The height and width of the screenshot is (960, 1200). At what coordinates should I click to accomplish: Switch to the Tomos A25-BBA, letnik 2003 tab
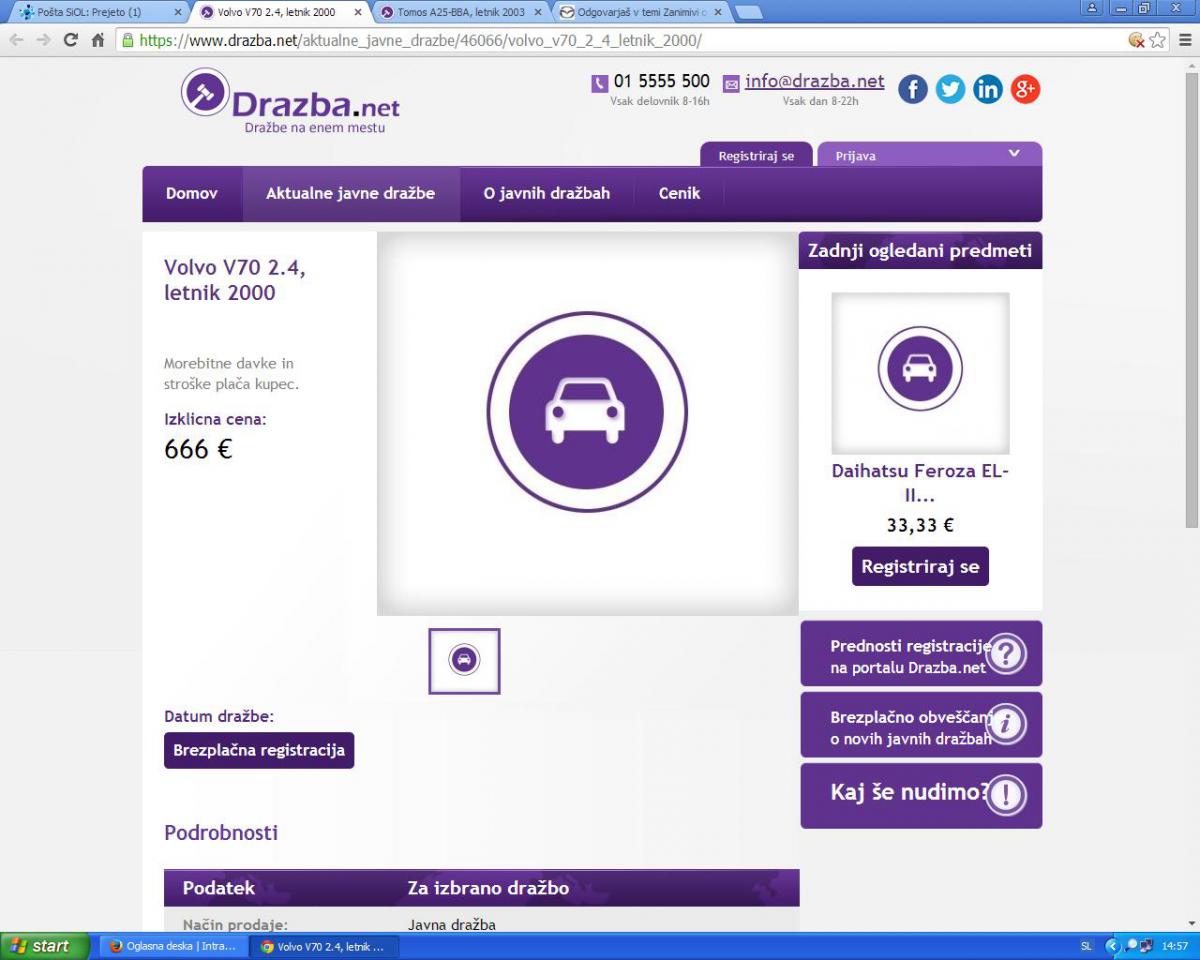(461, 13)
